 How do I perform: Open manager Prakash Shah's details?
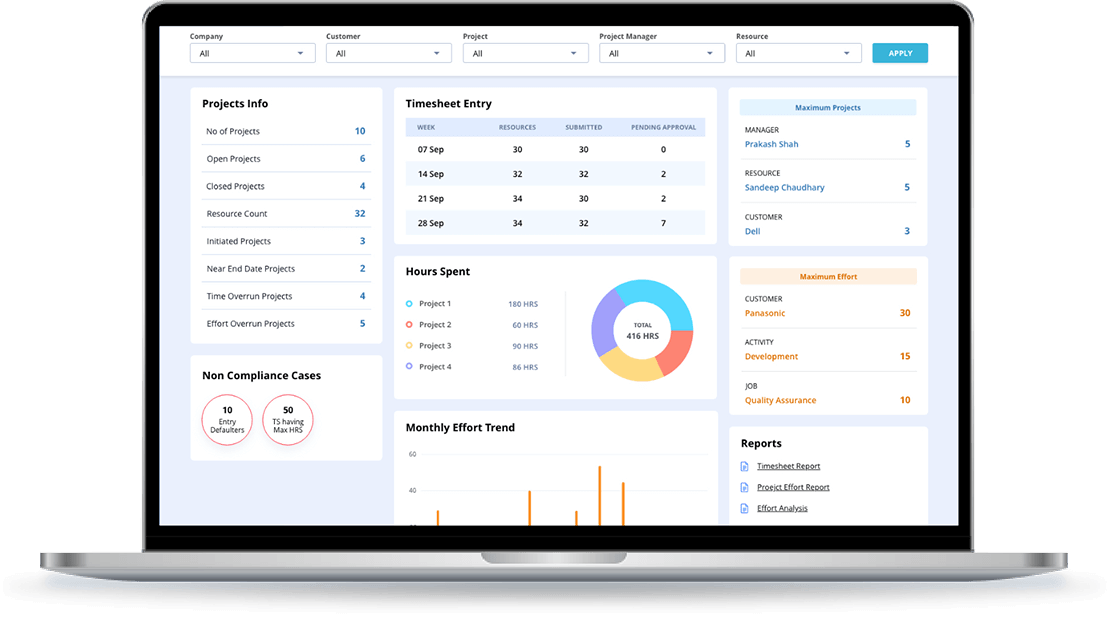coord(772,143)
